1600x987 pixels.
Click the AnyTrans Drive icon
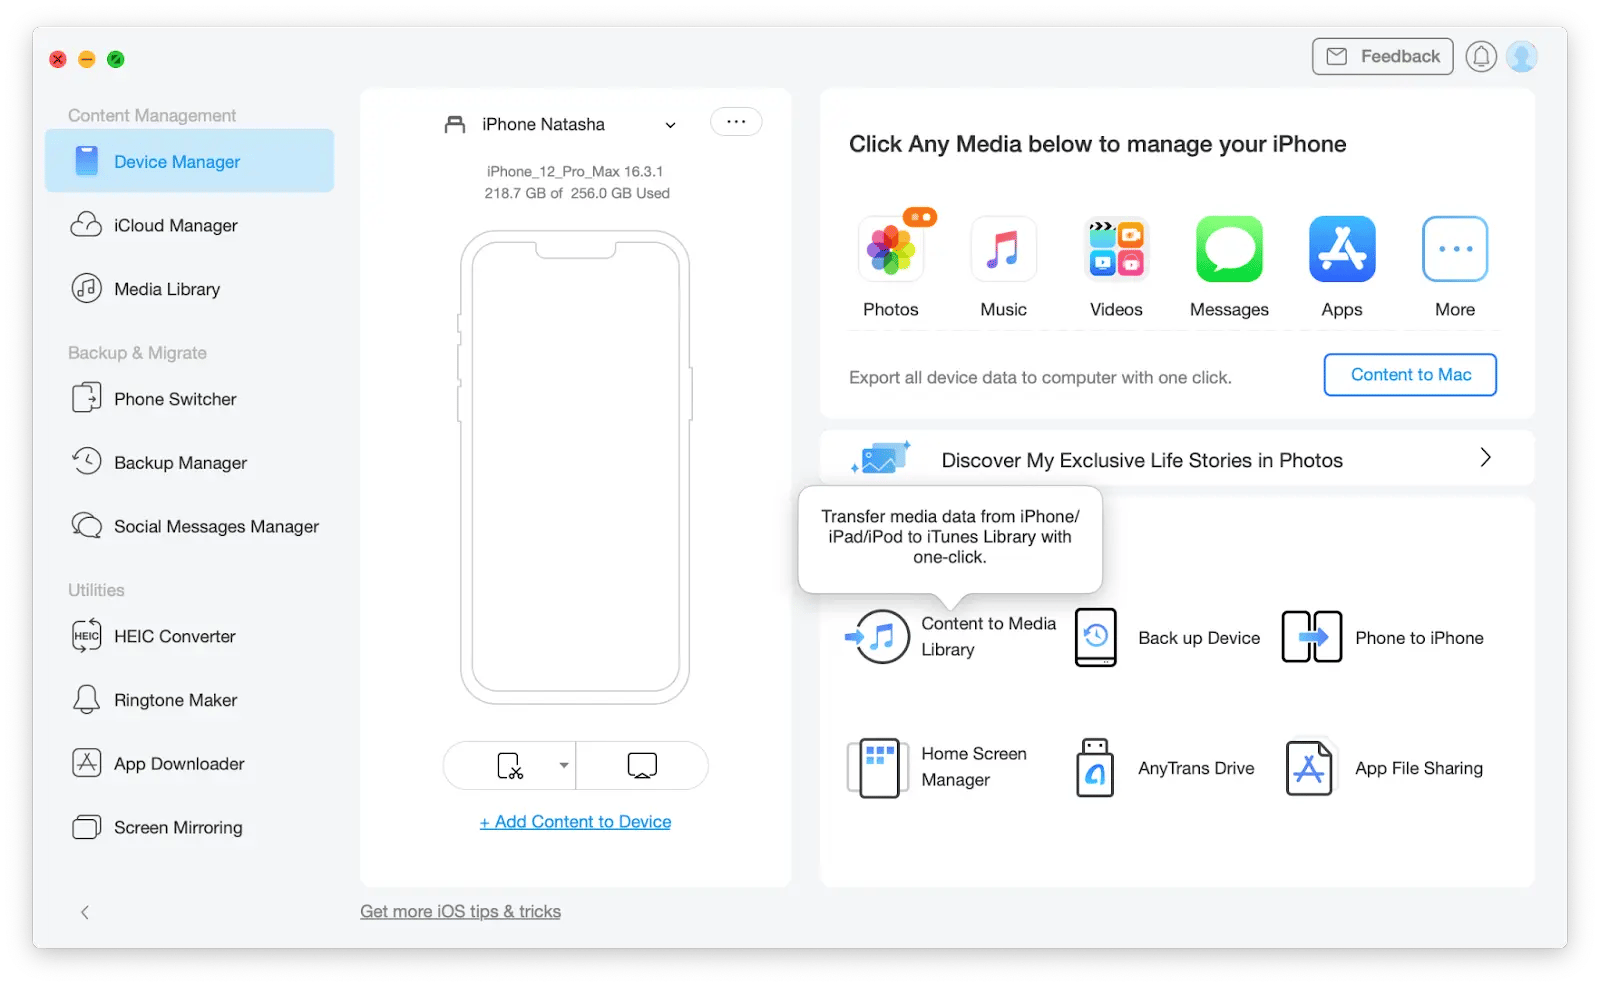point(1095,767)
